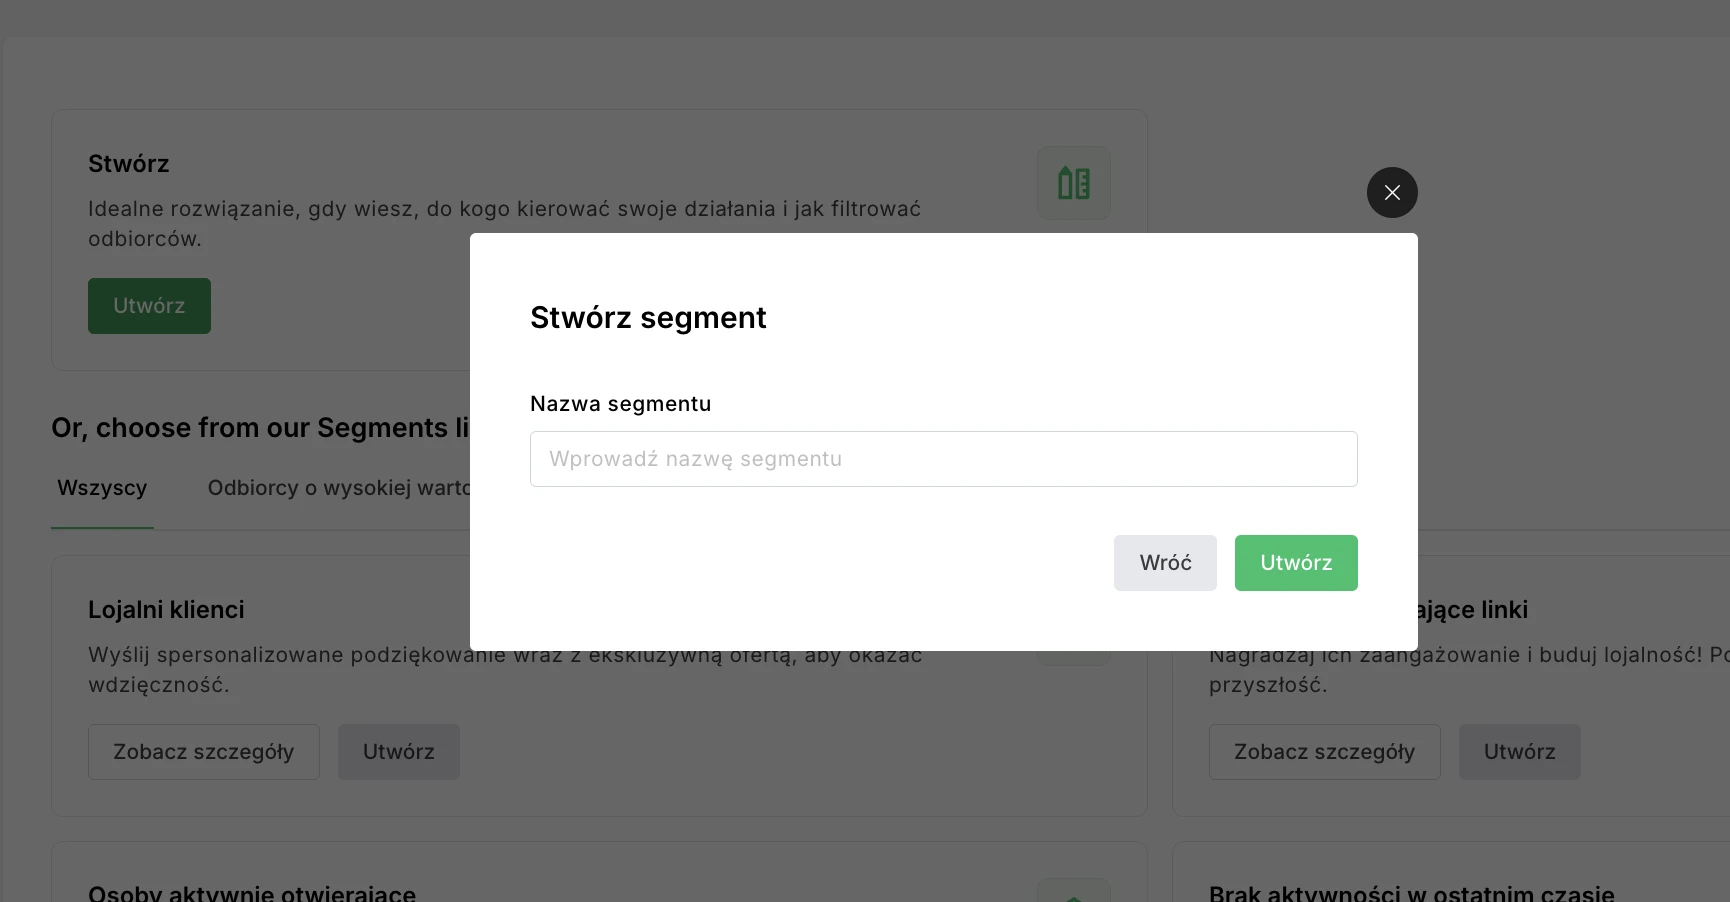The height and width of the screenshot is (902, 1730).
Task: Click the segment icon in the Stwórz card
Action: 1073,183
